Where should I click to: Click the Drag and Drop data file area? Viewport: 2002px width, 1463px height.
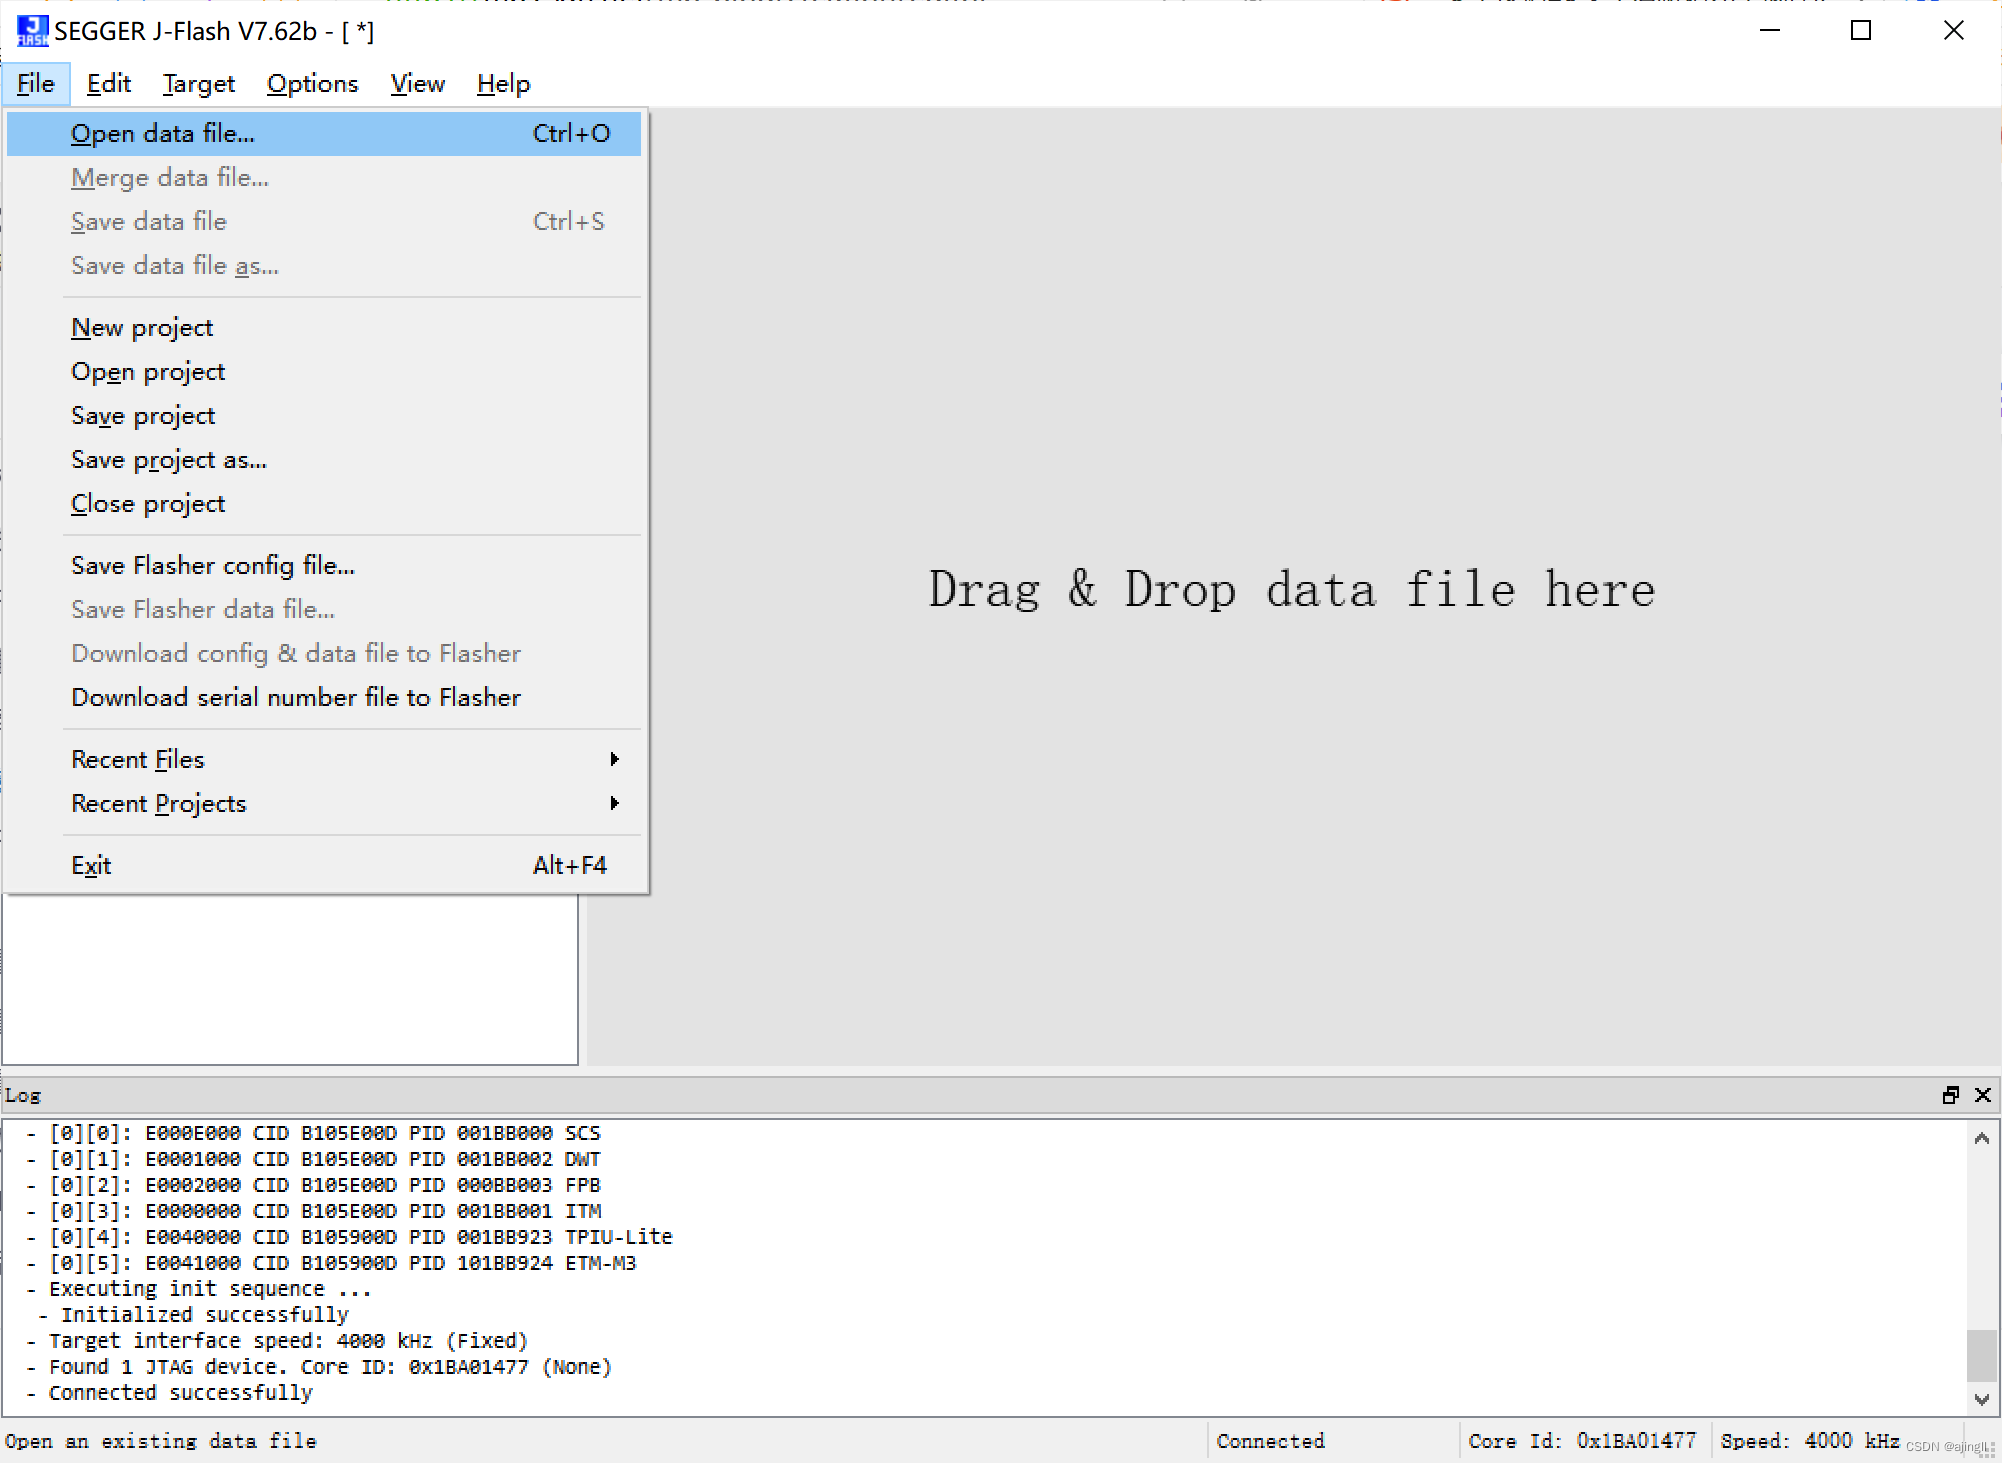1290,590
